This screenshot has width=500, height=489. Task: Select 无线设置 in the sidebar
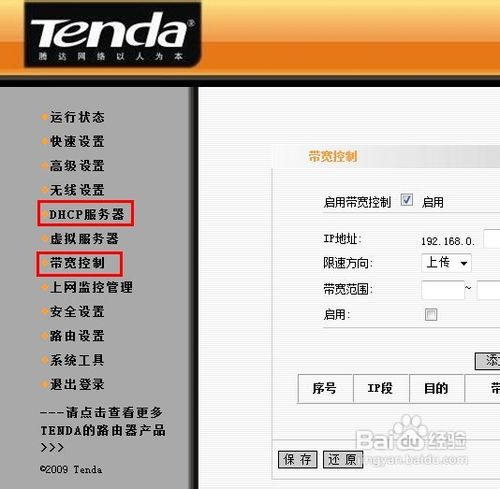point(77,190)
